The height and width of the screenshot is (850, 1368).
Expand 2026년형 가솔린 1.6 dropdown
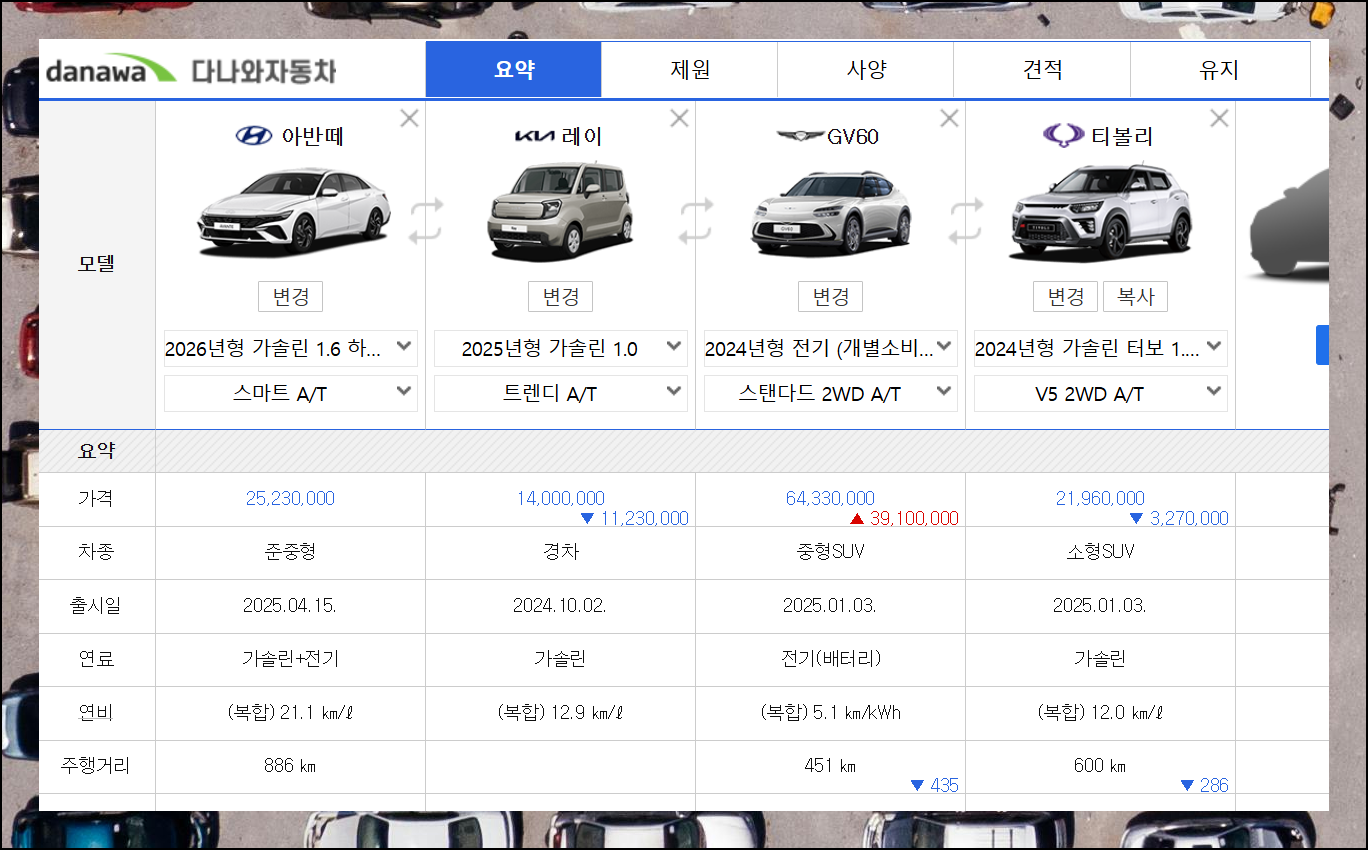(291, 349)
